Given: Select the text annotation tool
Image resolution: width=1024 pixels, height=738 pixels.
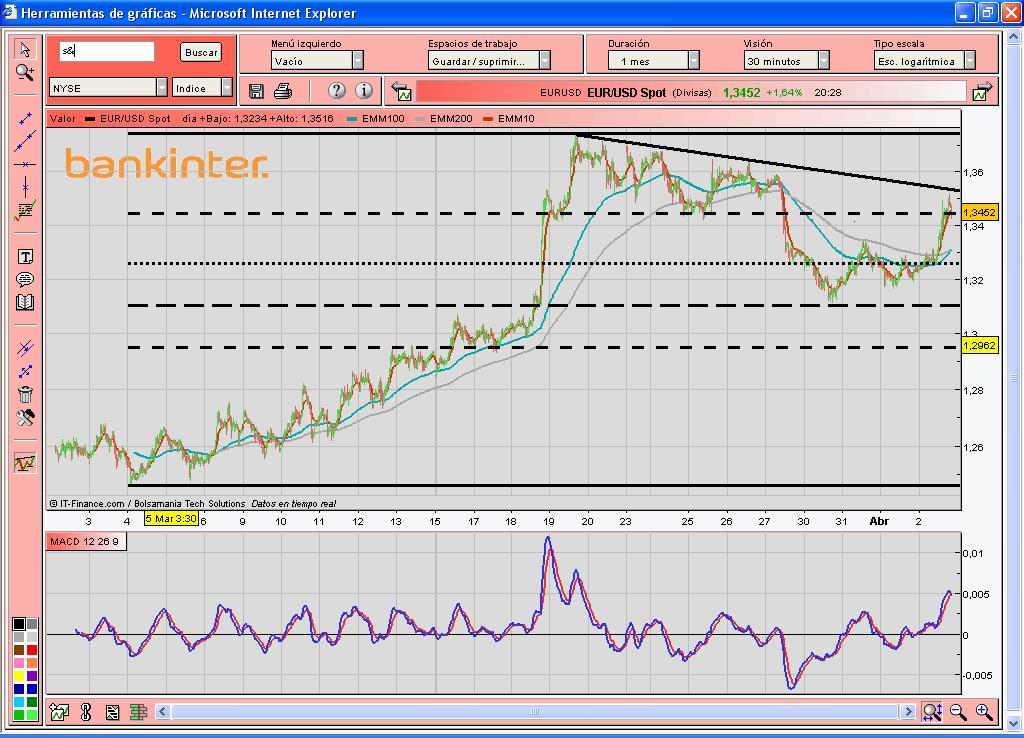Looking at the screenshot, I should [25, 257].
